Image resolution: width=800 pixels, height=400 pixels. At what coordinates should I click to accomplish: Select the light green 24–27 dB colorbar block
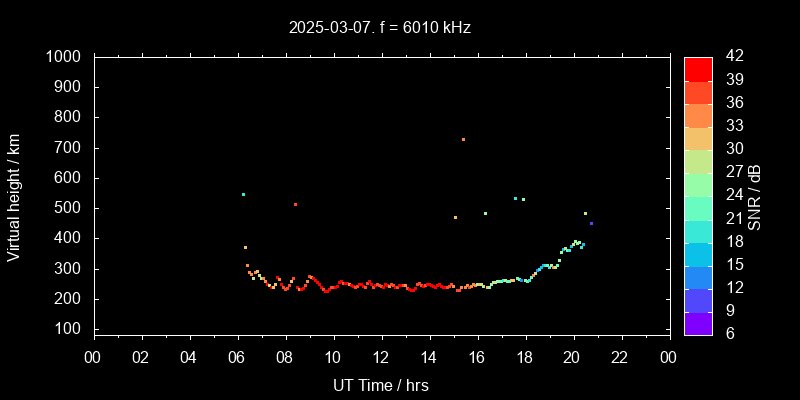[698, 184]
